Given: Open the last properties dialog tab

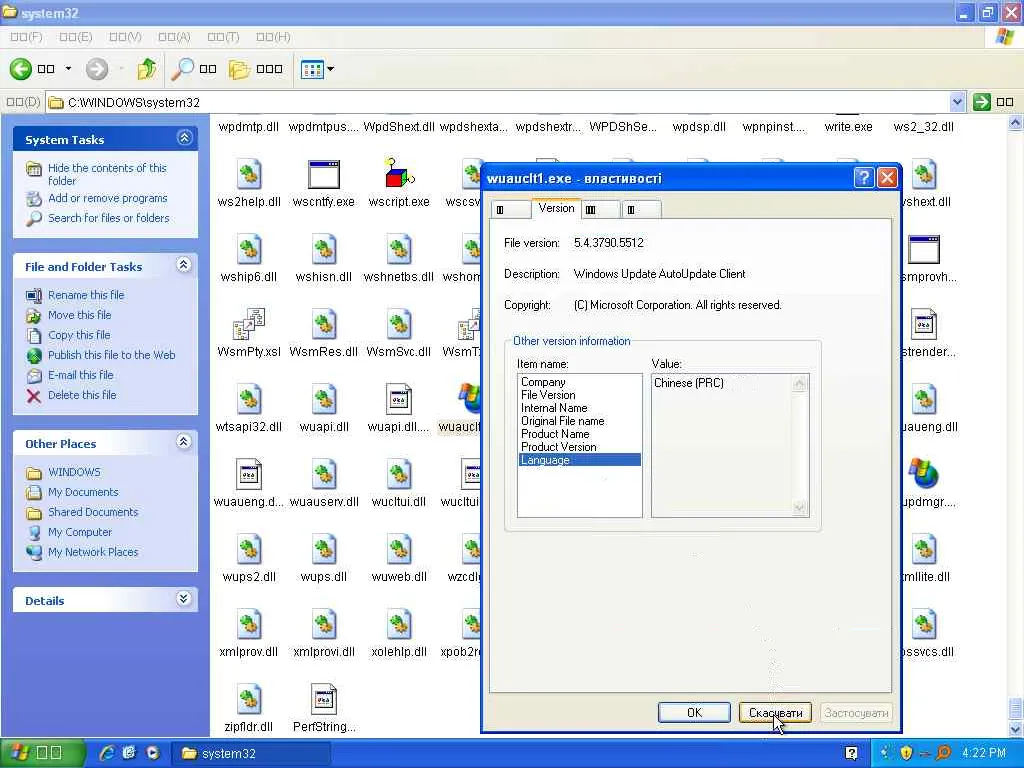Looking at the screenshot, I should tap(640, 210).
